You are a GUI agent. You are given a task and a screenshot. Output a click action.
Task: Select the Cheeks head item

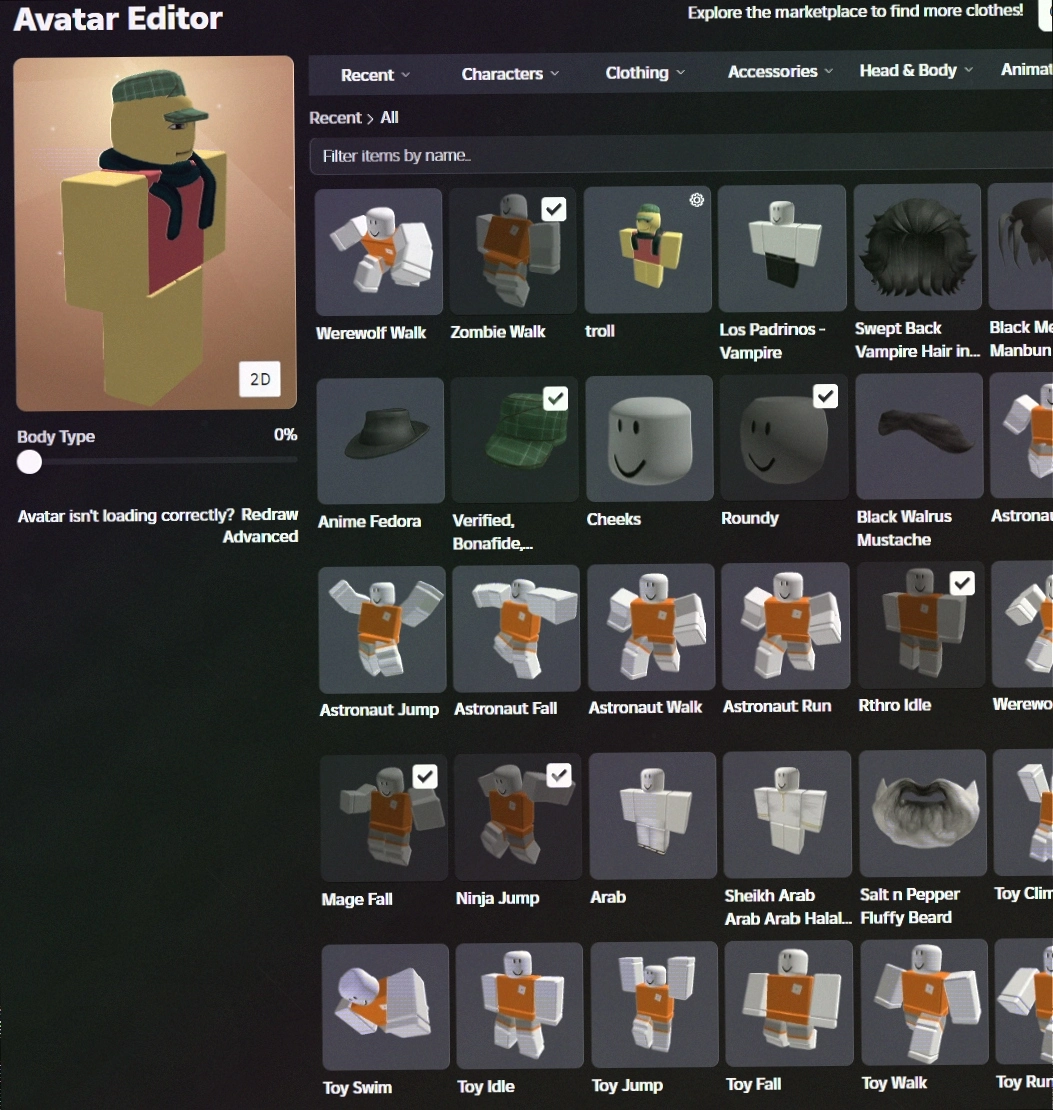[x=649, y=438]
